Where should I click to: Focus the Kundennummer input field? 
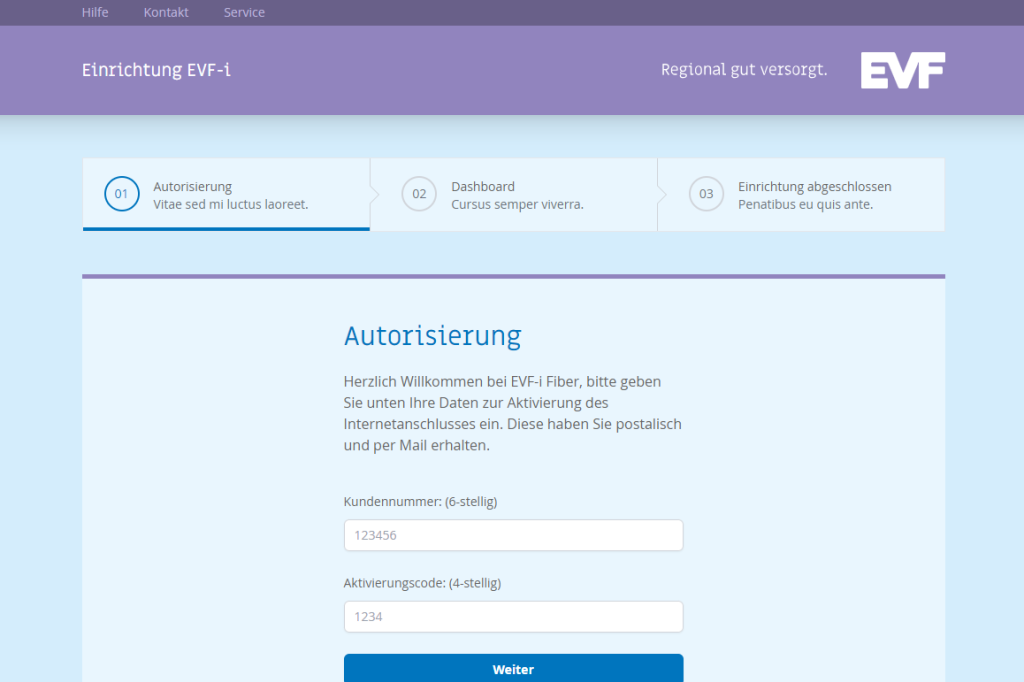513,535
